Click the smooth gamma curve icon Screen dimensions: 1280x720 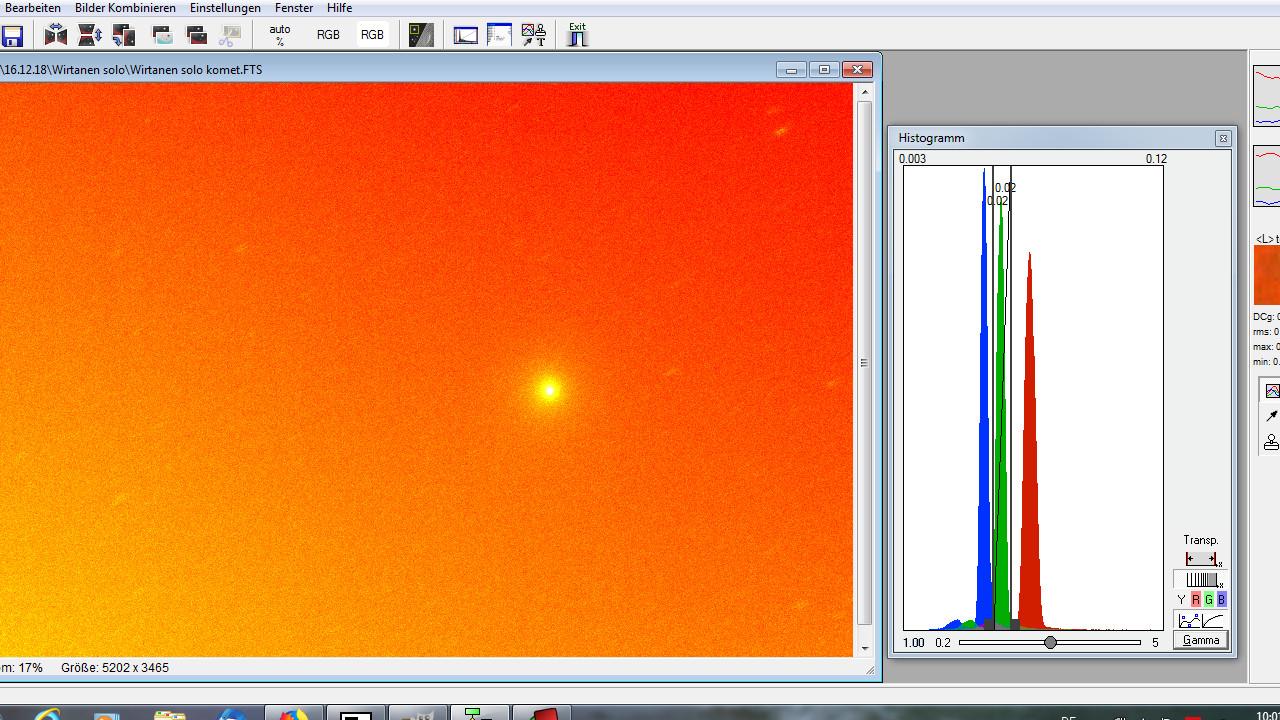pos(1213,621)
